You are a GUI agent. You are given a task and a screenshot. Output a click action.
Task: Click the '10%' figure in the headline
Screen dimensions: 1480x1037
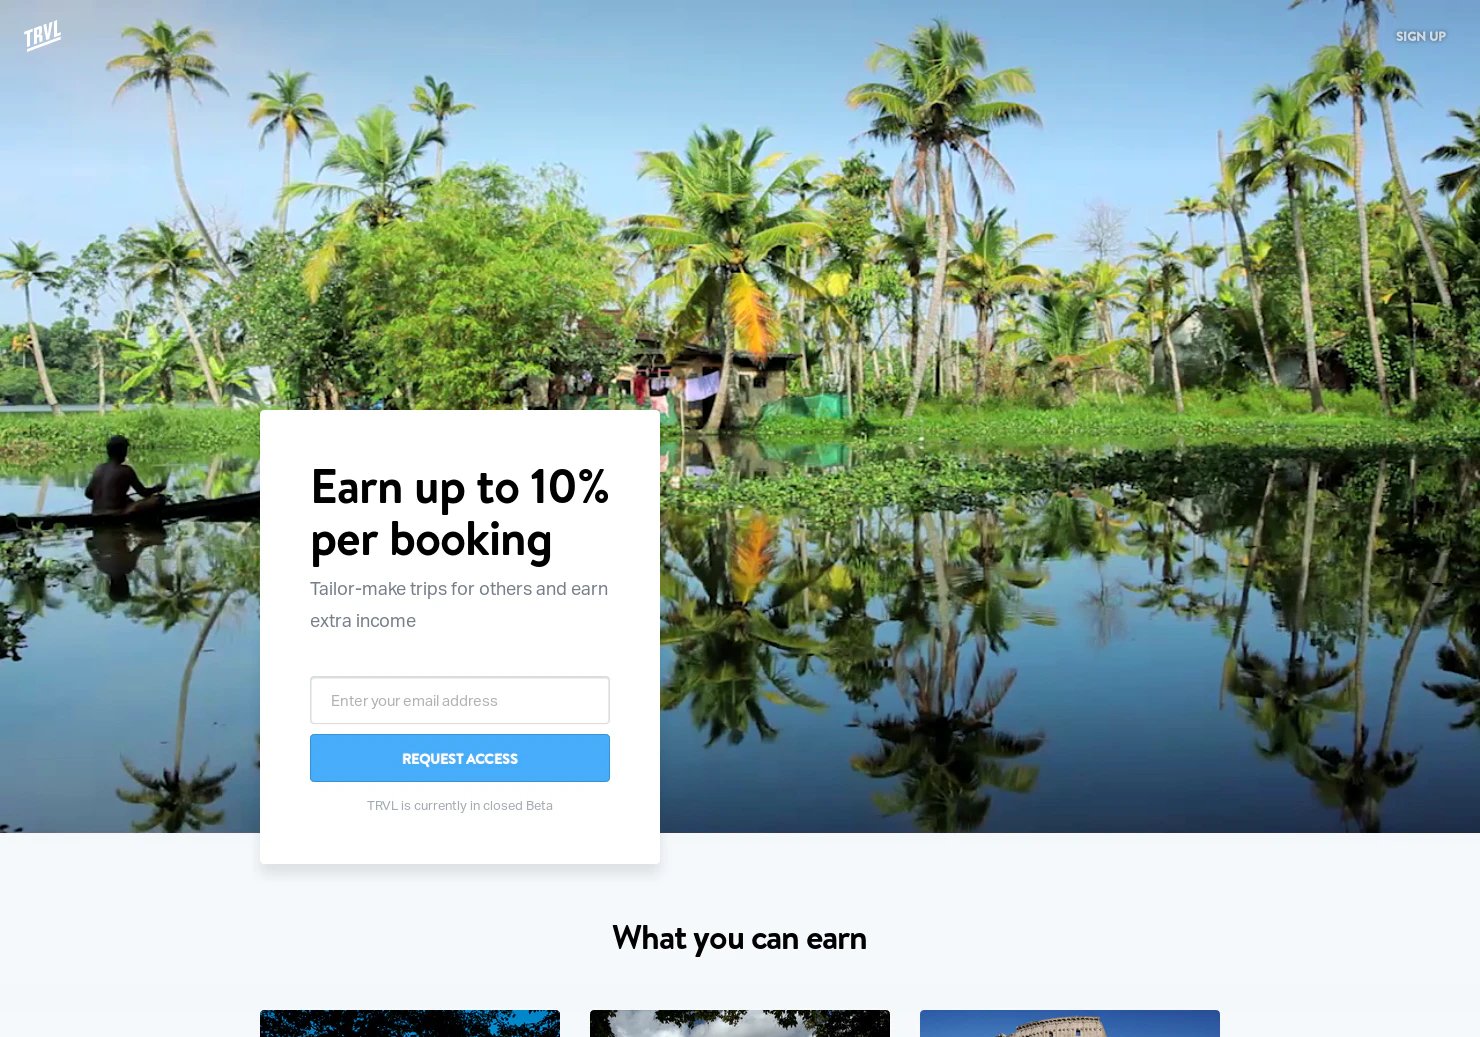coord(569,487)
